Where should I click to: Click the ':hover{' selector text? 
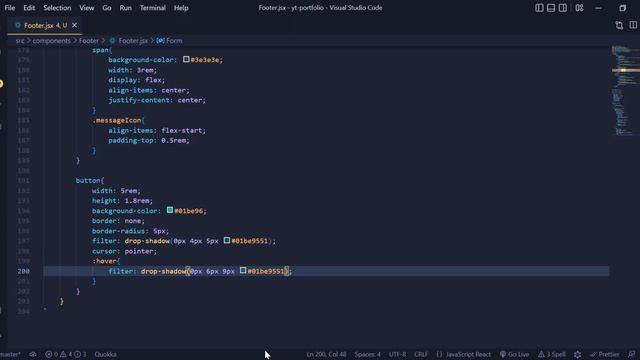pos(106,261)
